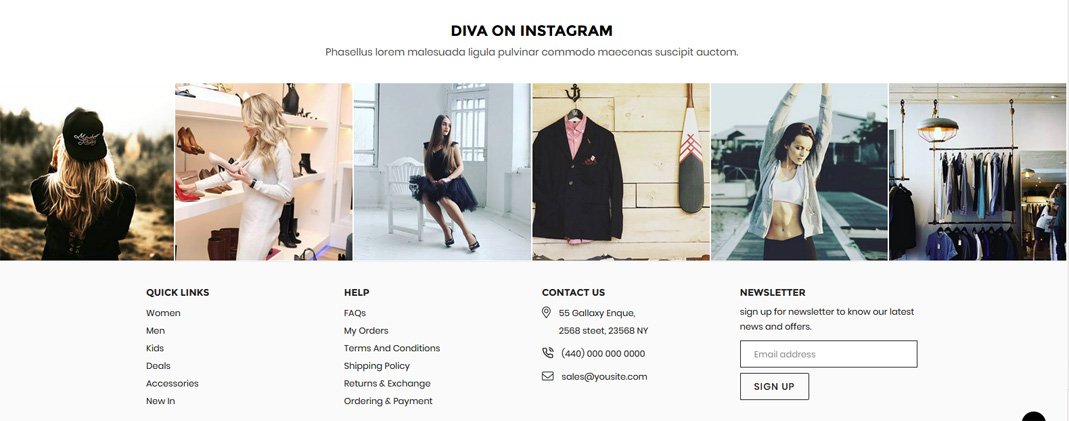The width and height of the screenshot is (1069, 421).
Task: Click the Email address input field
Action: click(x=828, y=354)
